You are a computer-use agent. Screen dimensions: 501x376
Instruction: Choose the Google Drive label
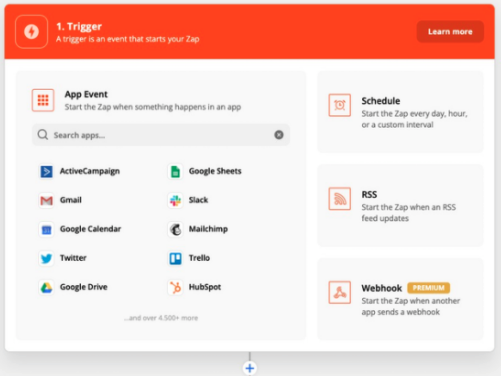click(84, 287)
